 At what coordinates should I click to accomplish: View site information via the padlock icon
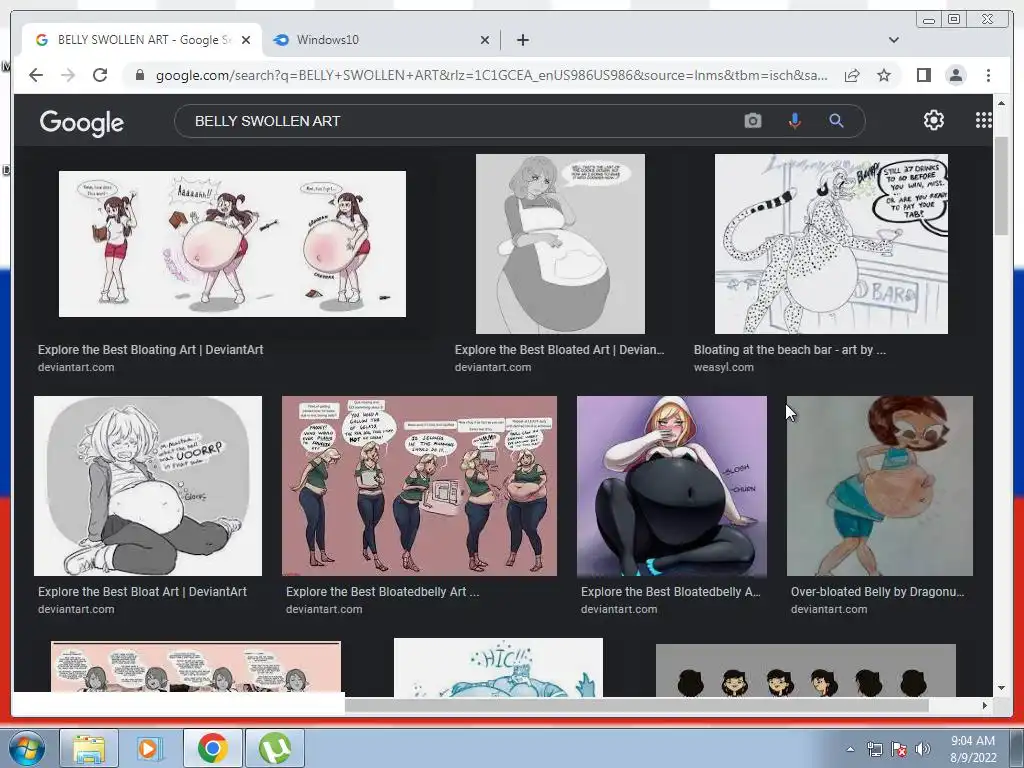coord(139,75)
